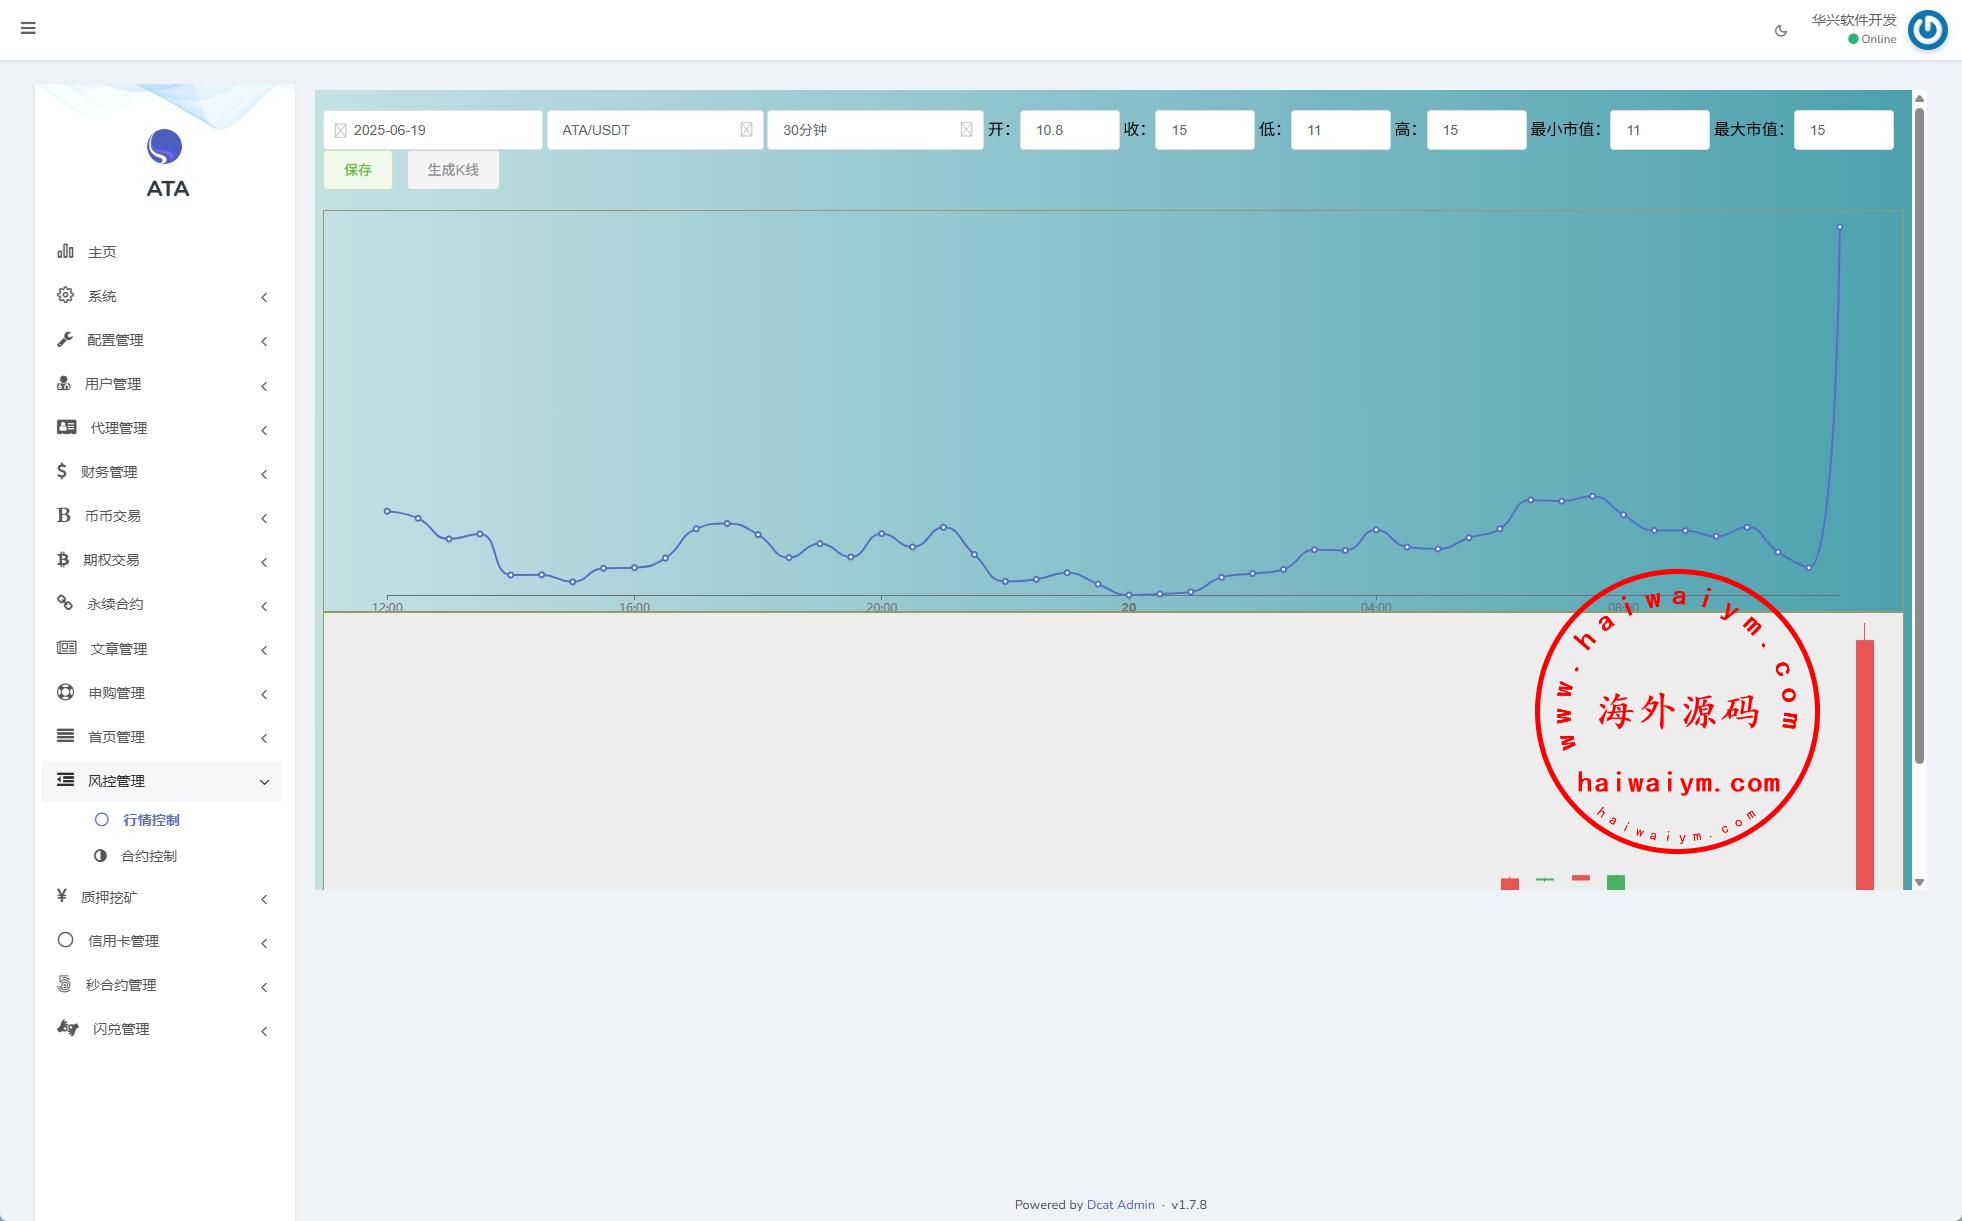Toggle dark mode moon icon
The height and width of the screenshot is (1221, 1962).
[x=1780, y=31]
